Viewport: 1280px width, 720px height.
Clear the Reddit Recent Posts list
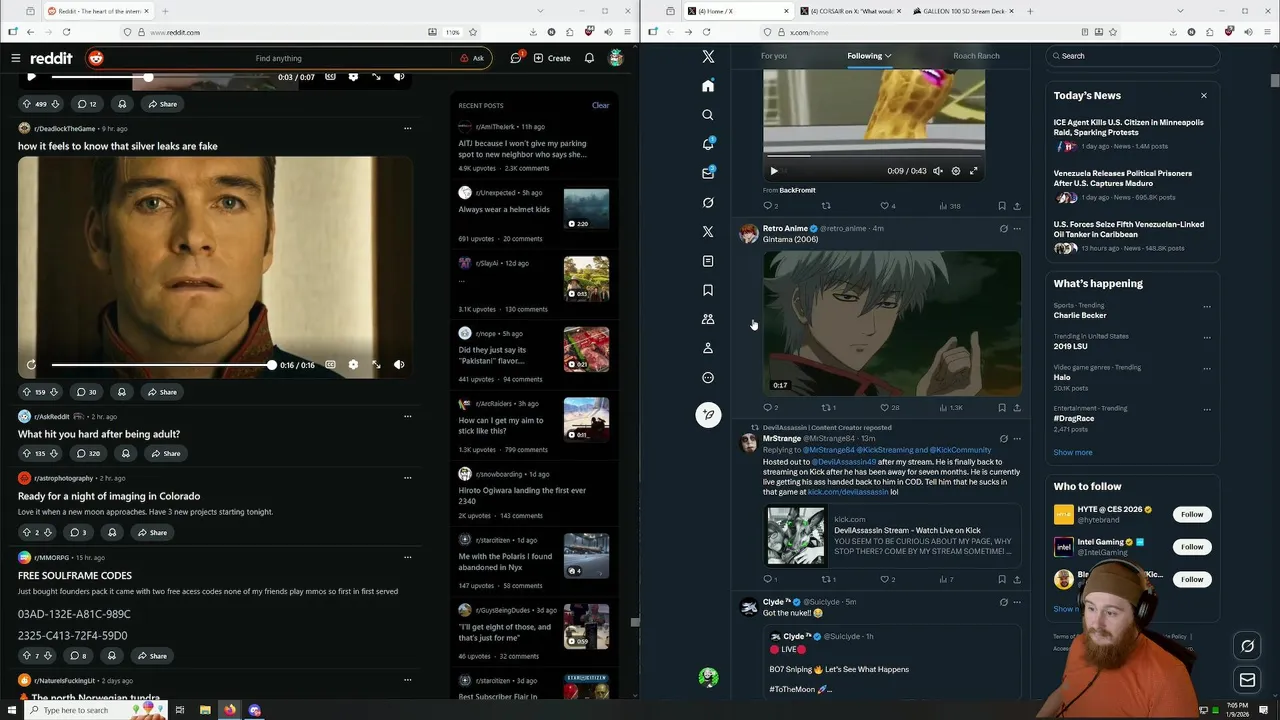pyautogui.click(x=600, y=105)
